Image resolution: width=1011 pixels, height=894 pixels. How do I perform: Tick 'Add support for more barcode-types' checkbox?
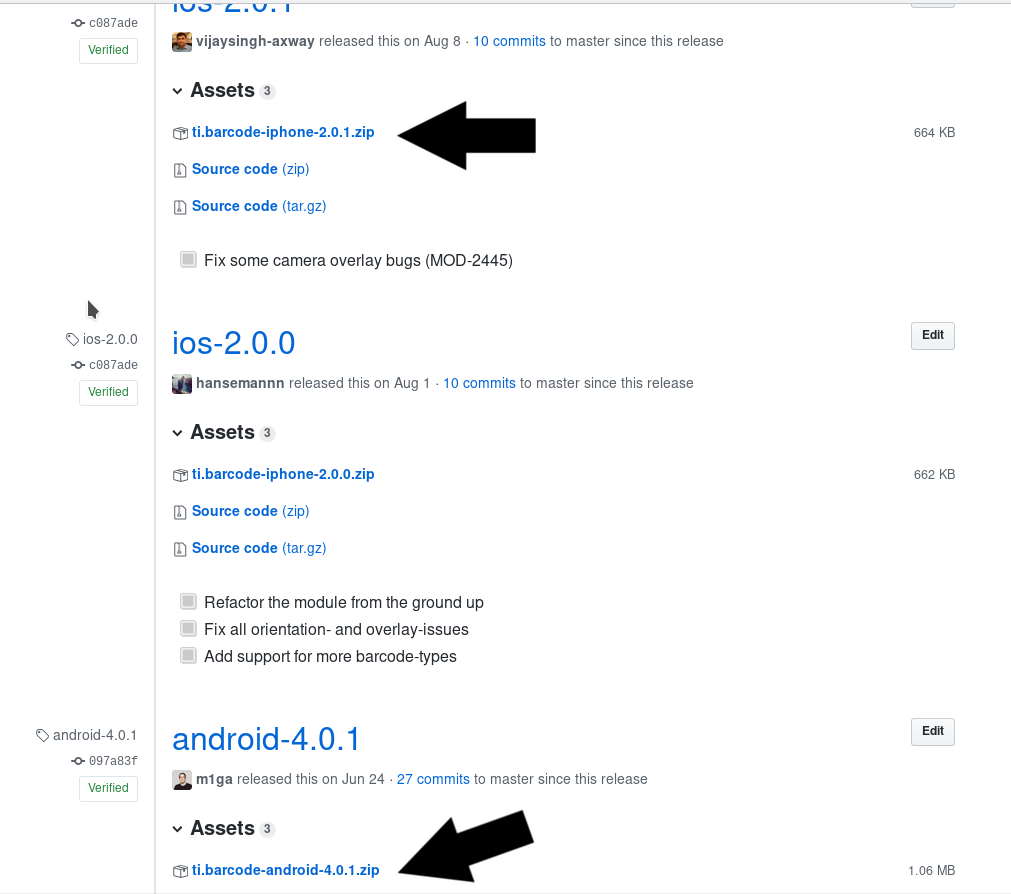click(x=188, y=656)
